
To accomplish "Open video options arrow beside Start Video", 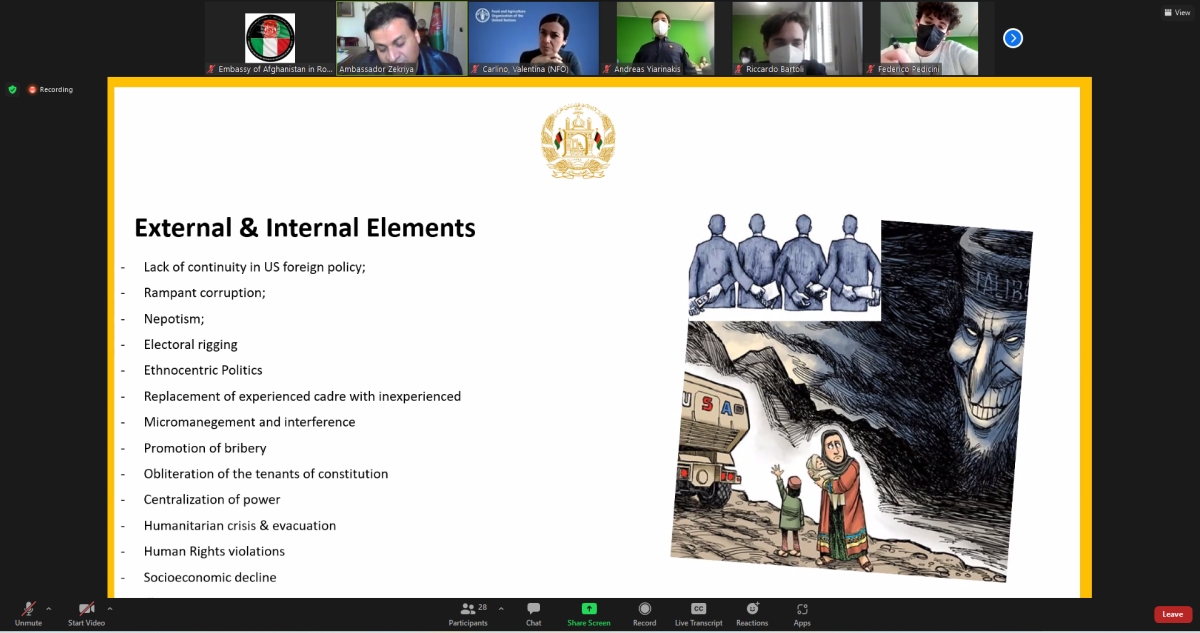I will [x=110, y=608].
